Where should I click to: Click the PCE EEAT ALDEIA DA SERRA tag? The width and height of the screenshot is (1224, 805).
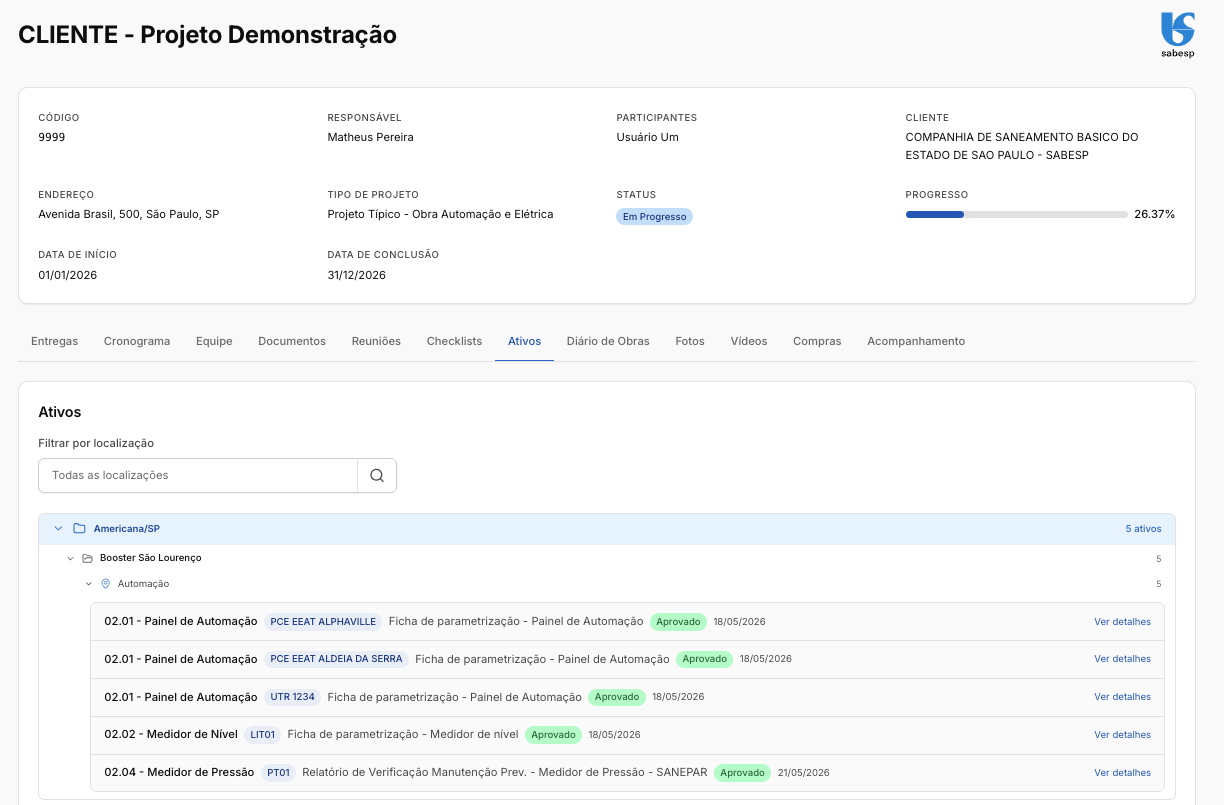[336, 659]
